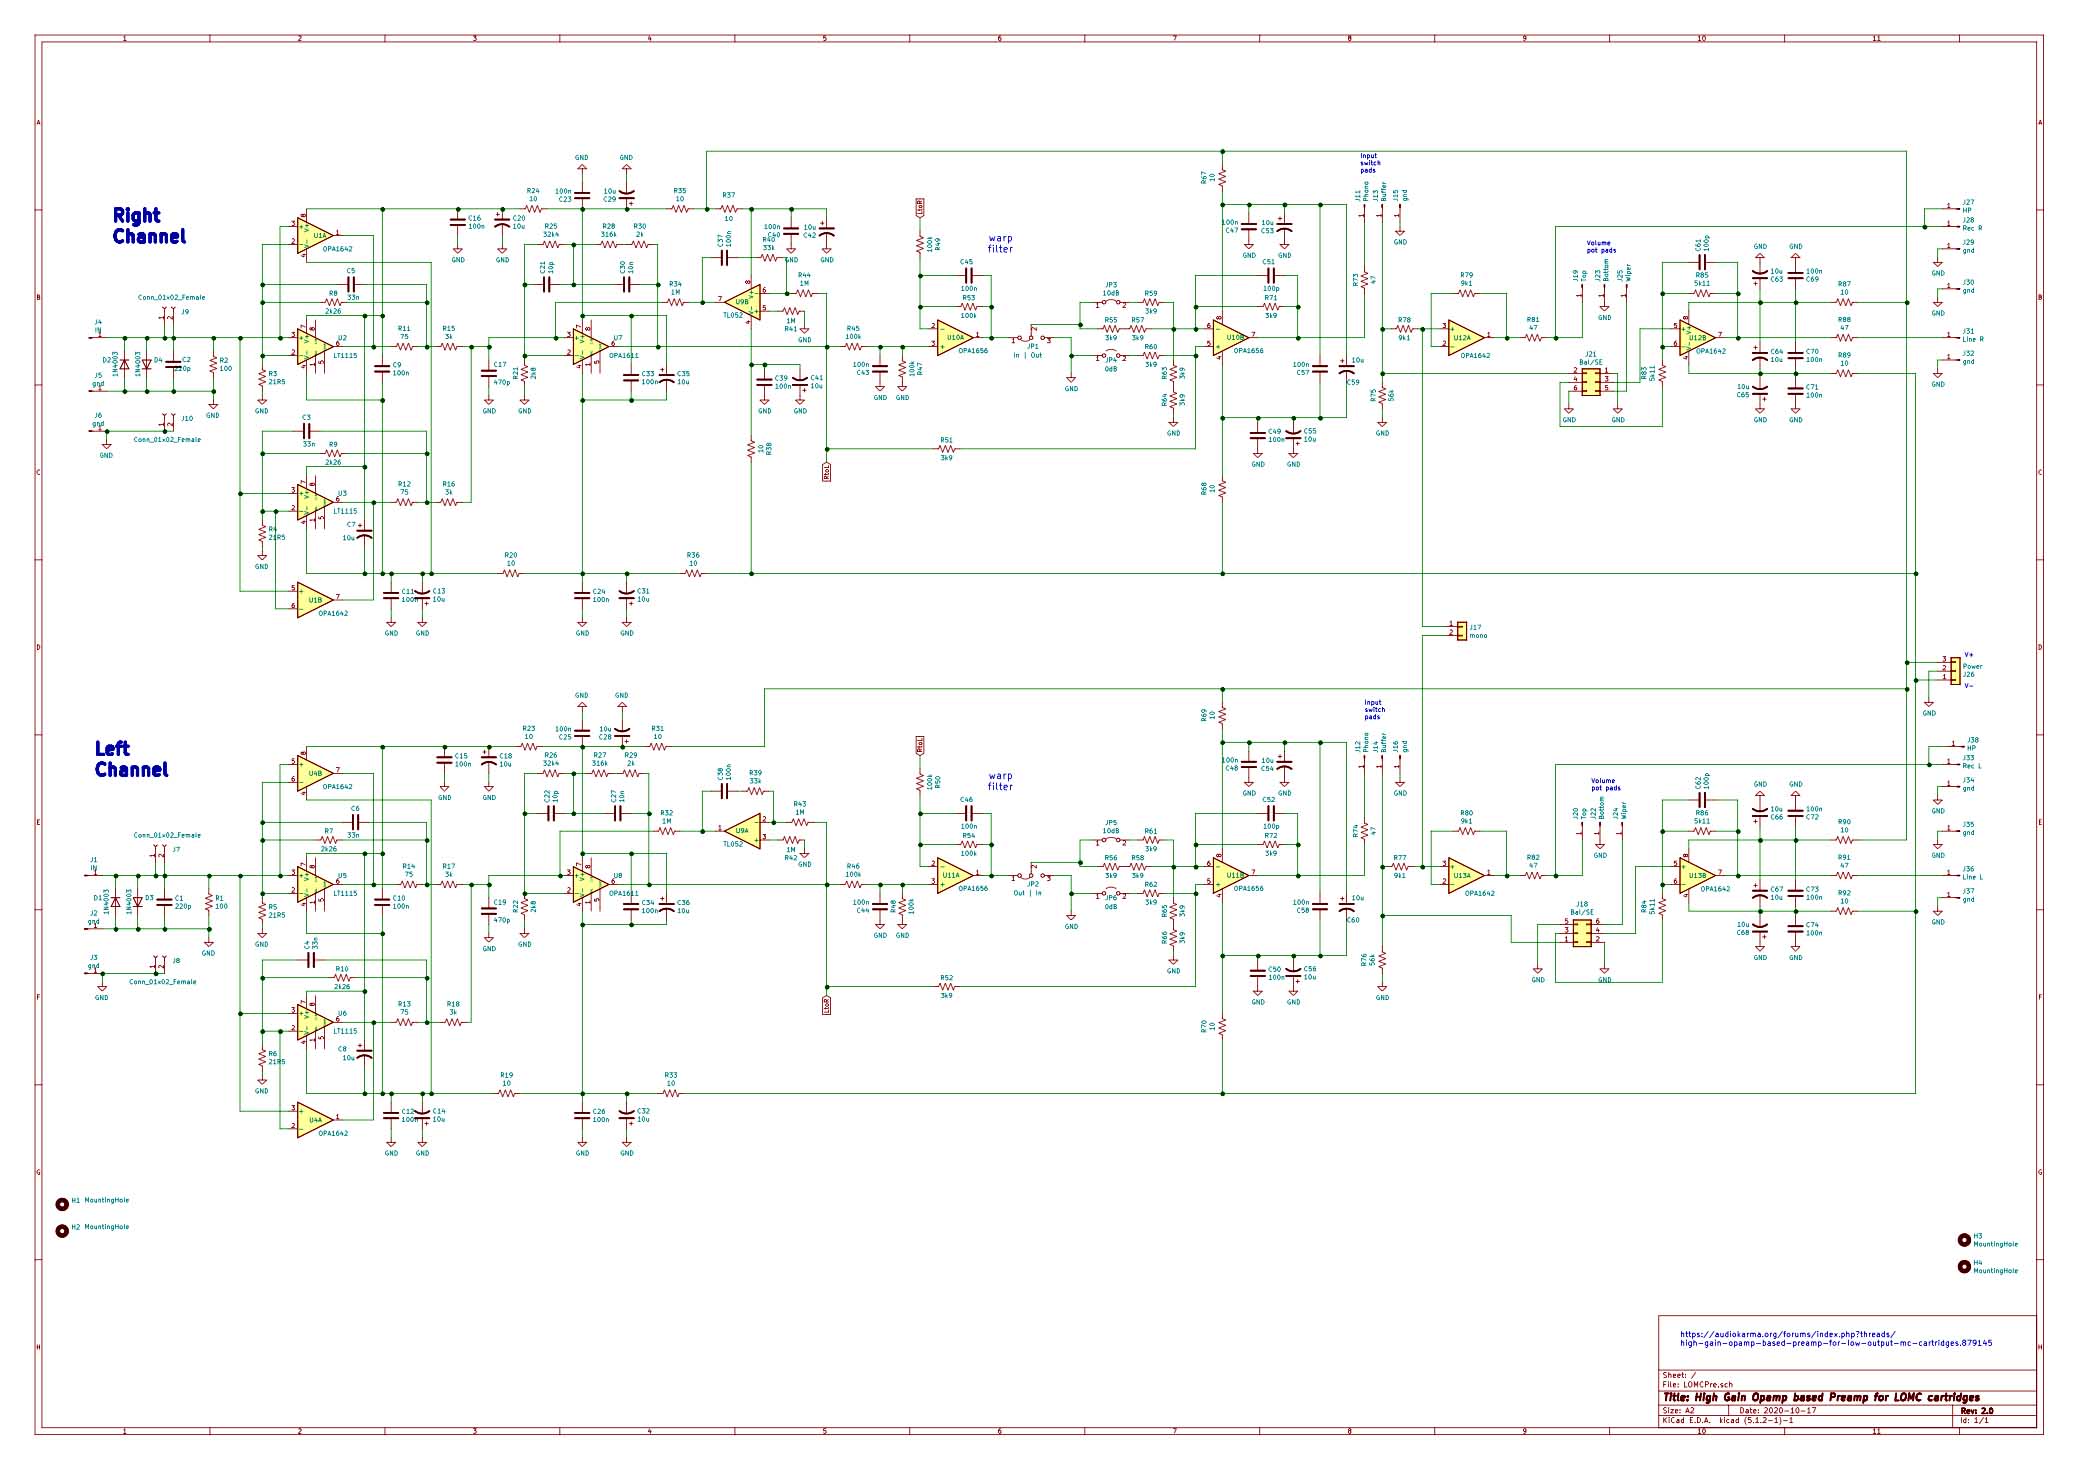Click the 'Rev: 2.0' field

[1976, 1410]
